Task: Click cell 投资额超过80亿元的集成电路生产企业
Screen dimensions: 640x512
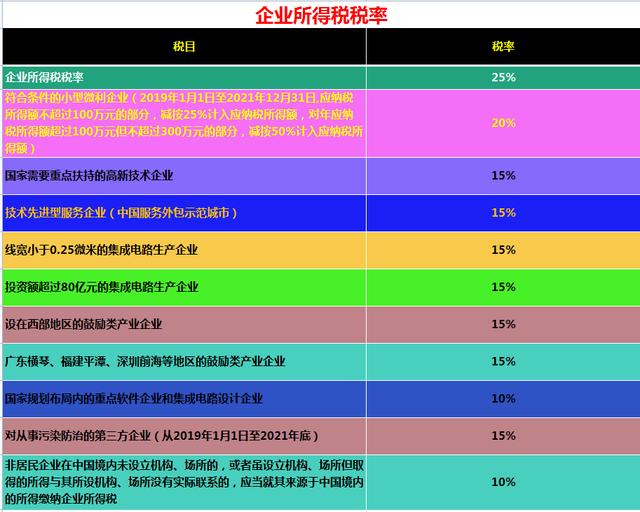Action: coord(184,287)
